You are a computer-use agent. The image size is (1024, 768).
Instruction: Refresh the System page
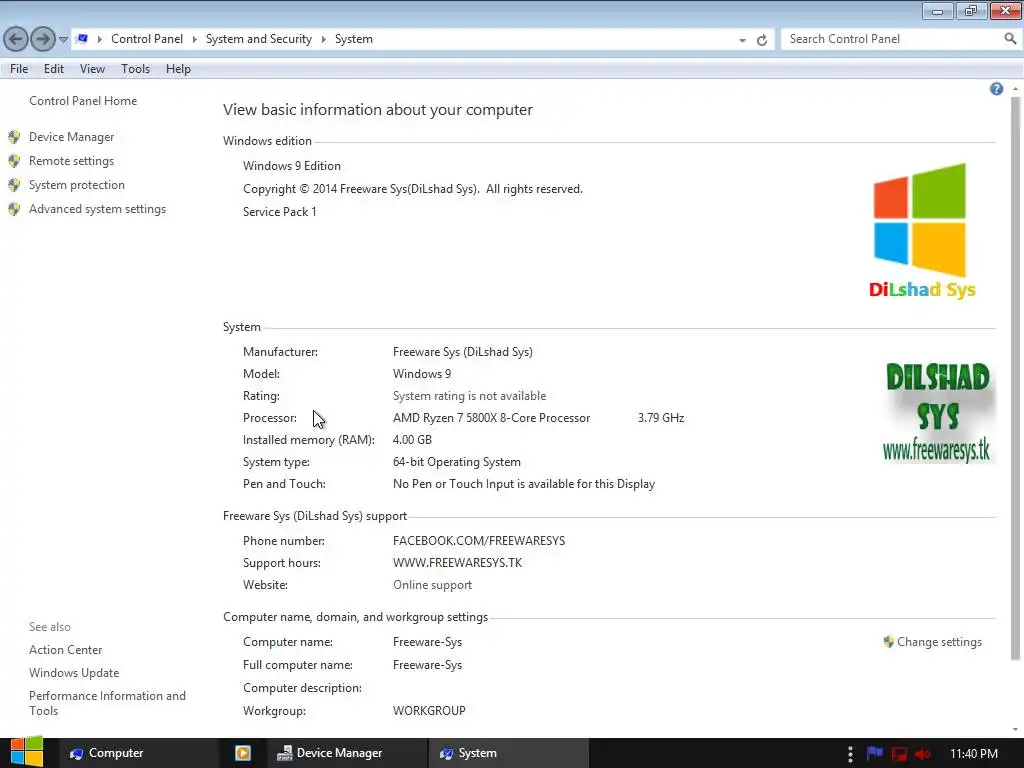pos(761,40)
